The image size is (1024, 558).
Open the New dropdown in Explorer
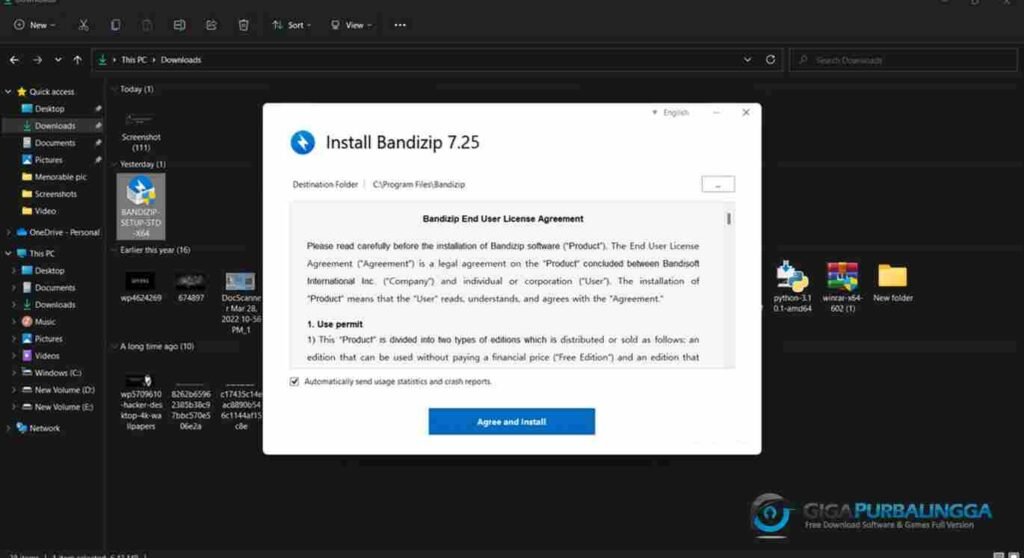tap(35, 25)
